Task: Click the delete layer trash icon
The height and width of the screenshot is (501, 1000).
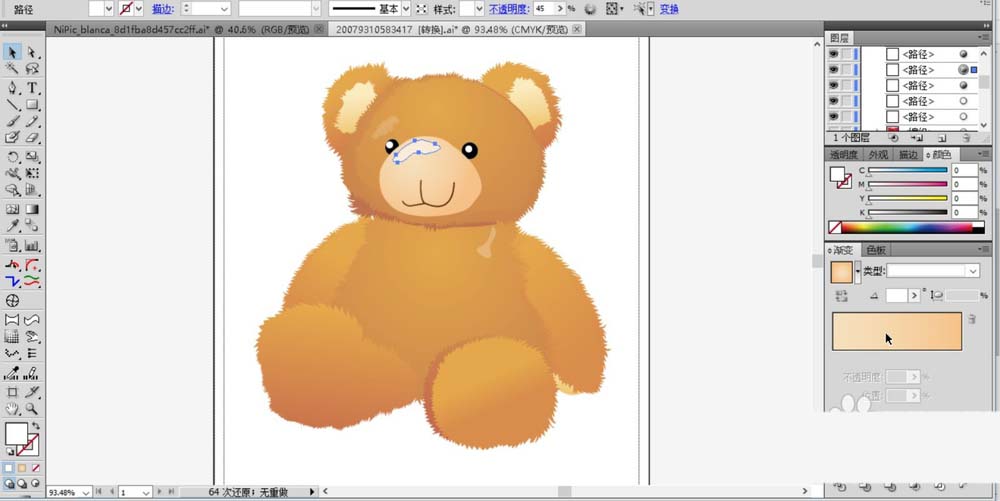Action: click(x=966, y=138)
